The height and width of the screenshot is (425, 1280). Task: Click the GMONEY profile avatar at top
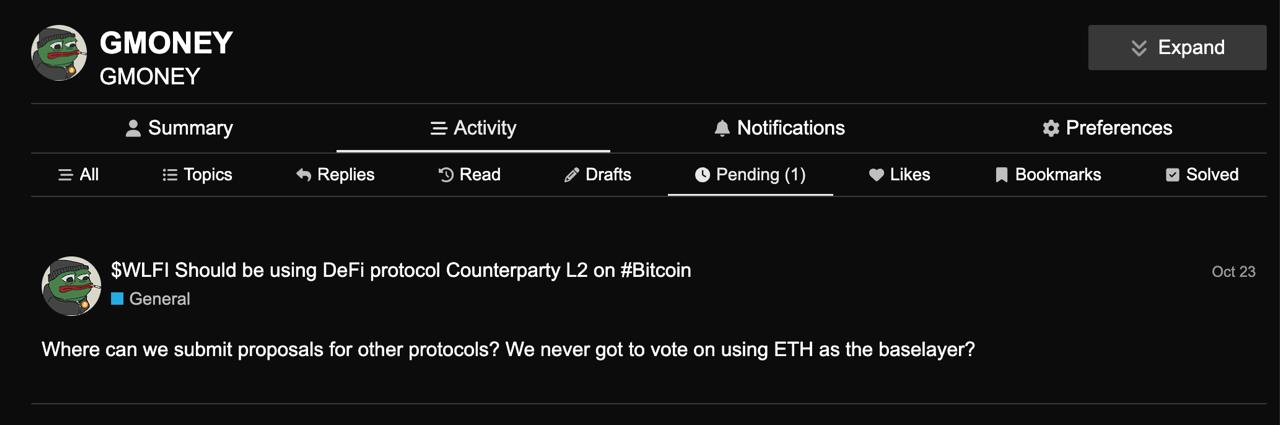(59, 53)
